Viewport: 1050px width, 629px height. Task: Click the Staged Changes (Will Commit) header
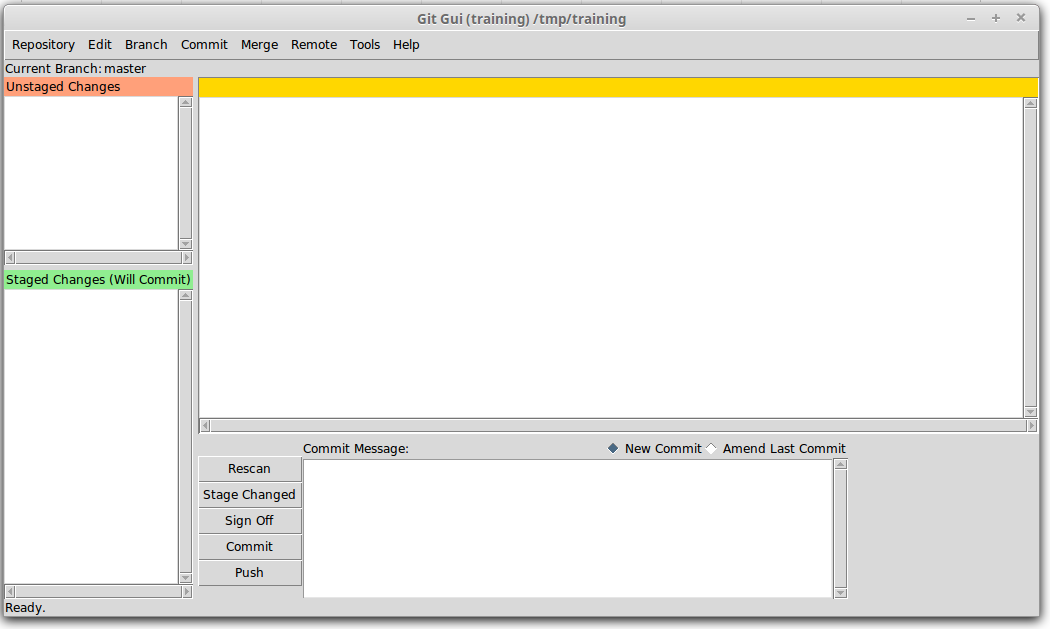point(98,280)
